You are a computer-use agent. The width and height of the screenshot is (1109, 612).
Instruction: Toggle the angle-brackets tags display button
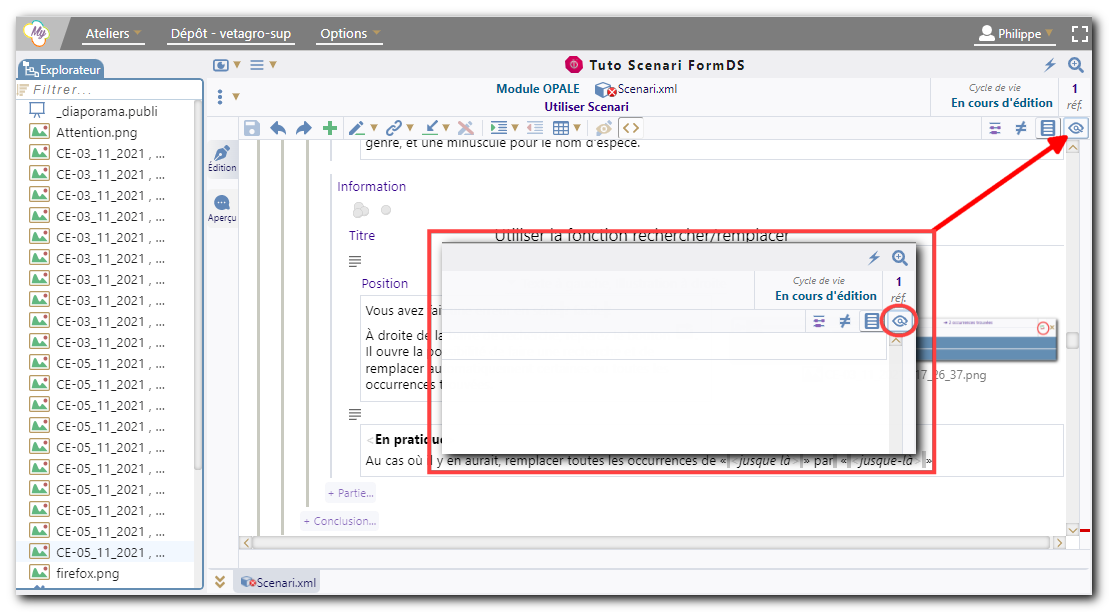[631, 128]
